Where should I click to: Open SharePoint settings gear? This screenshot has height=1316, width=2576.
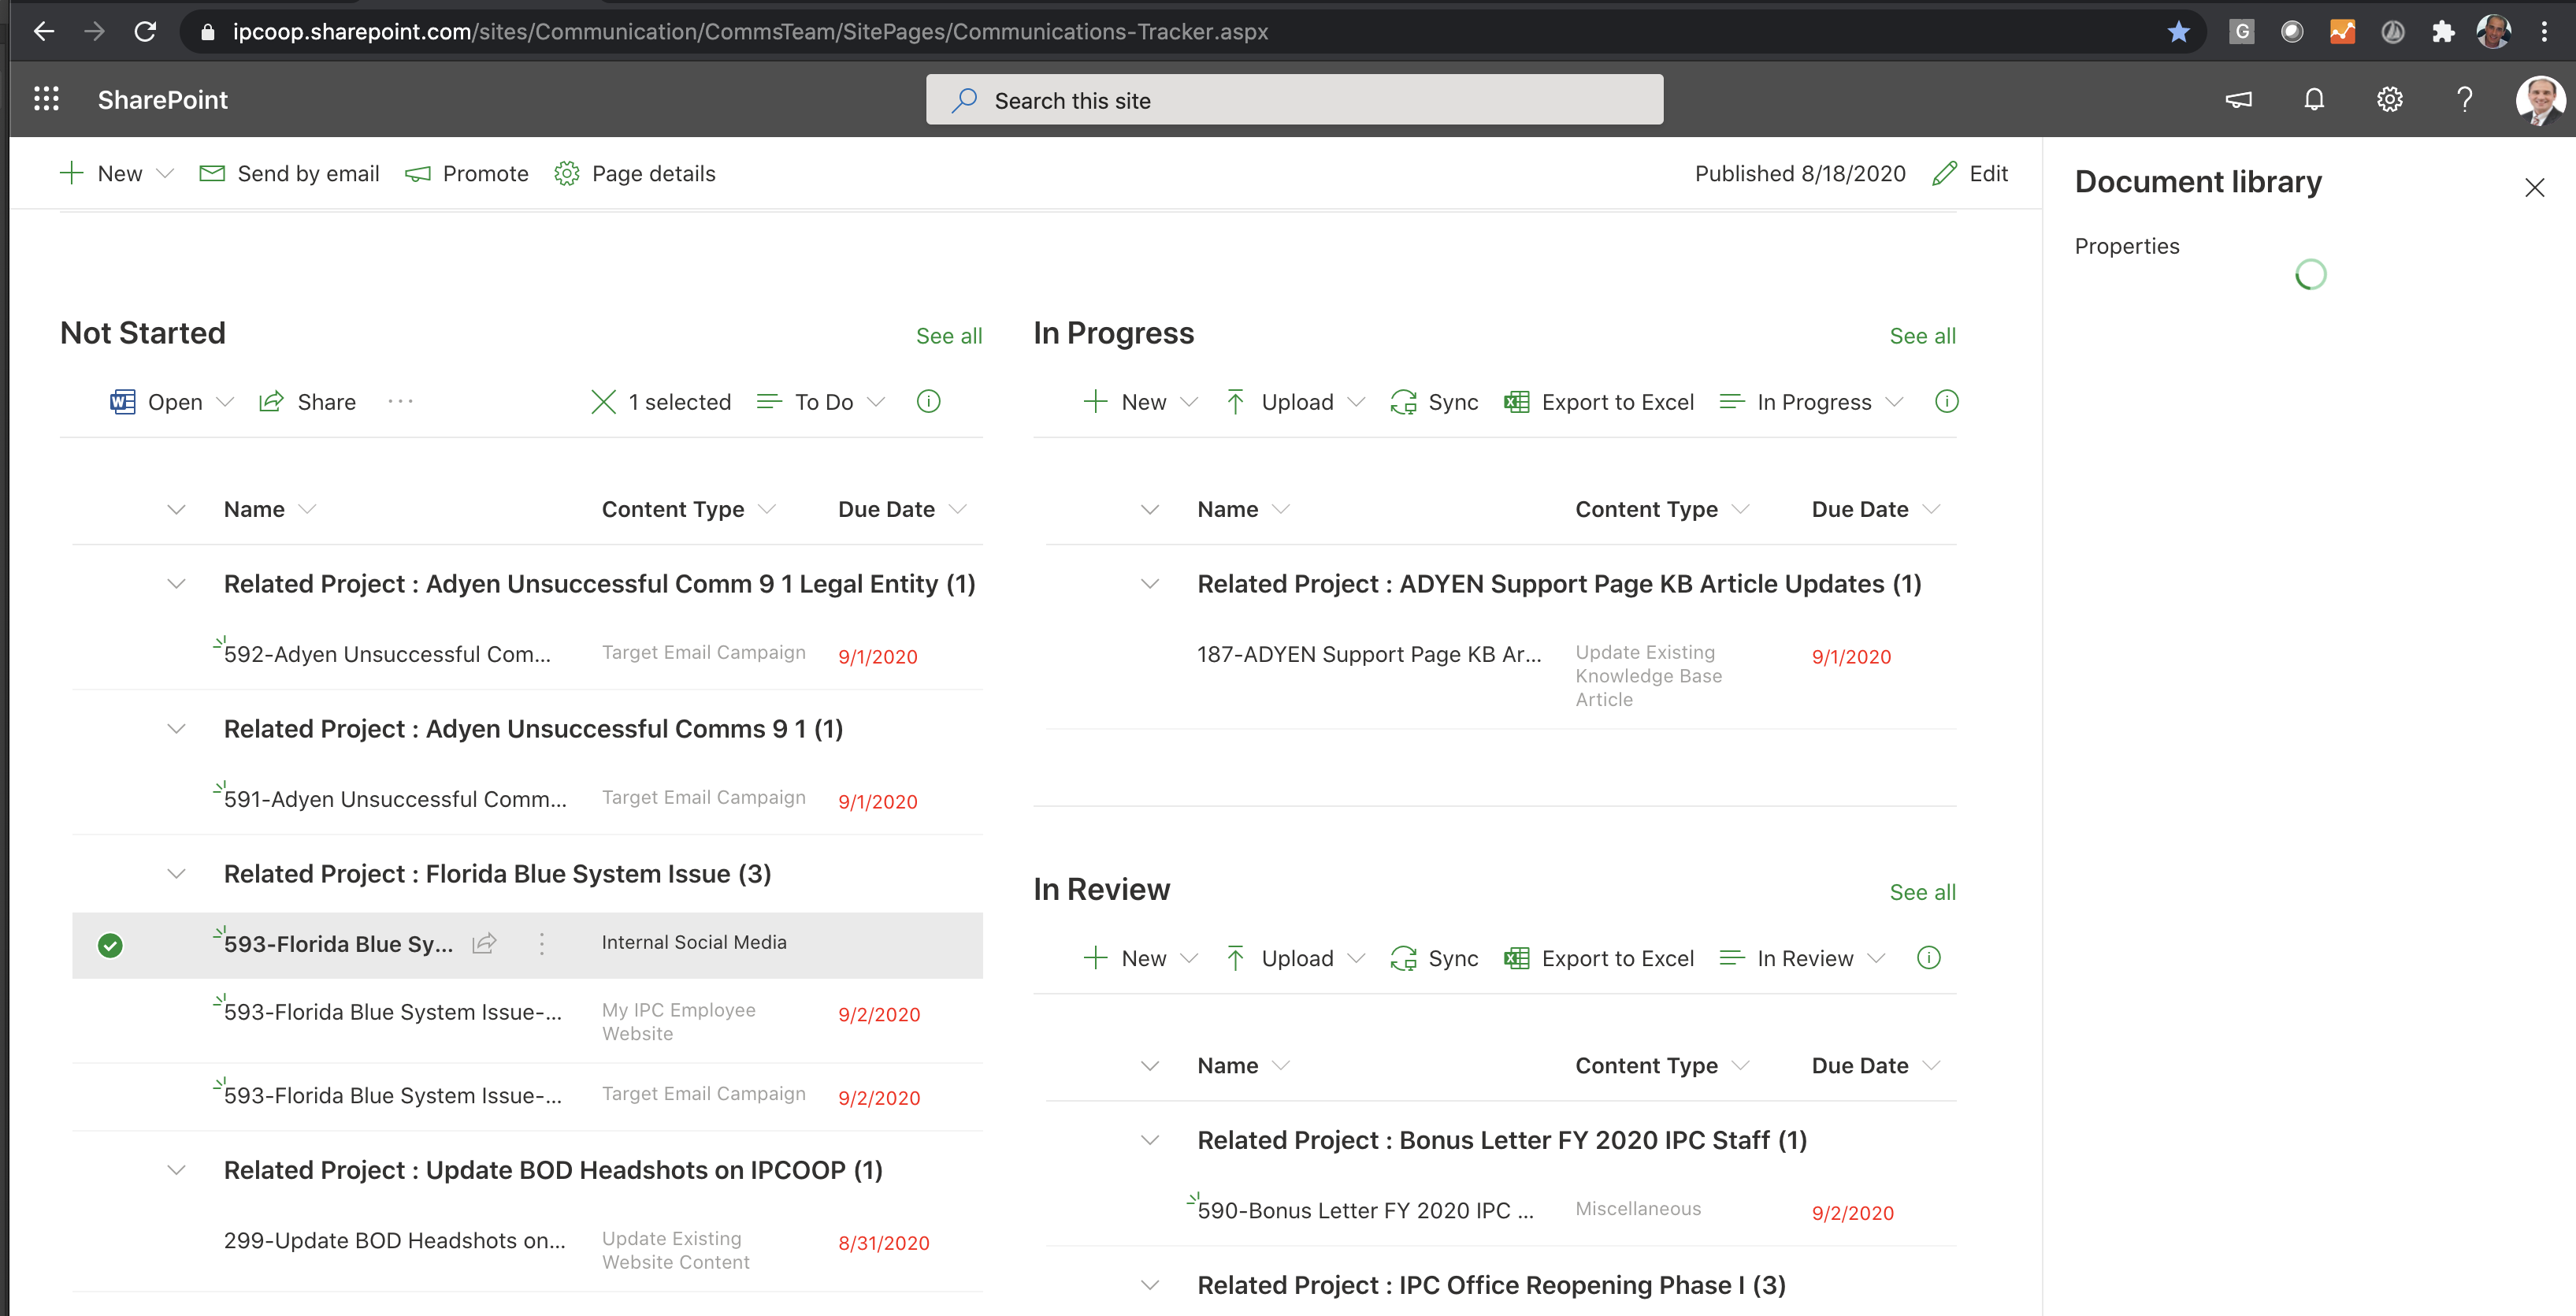click(2389, 99)
